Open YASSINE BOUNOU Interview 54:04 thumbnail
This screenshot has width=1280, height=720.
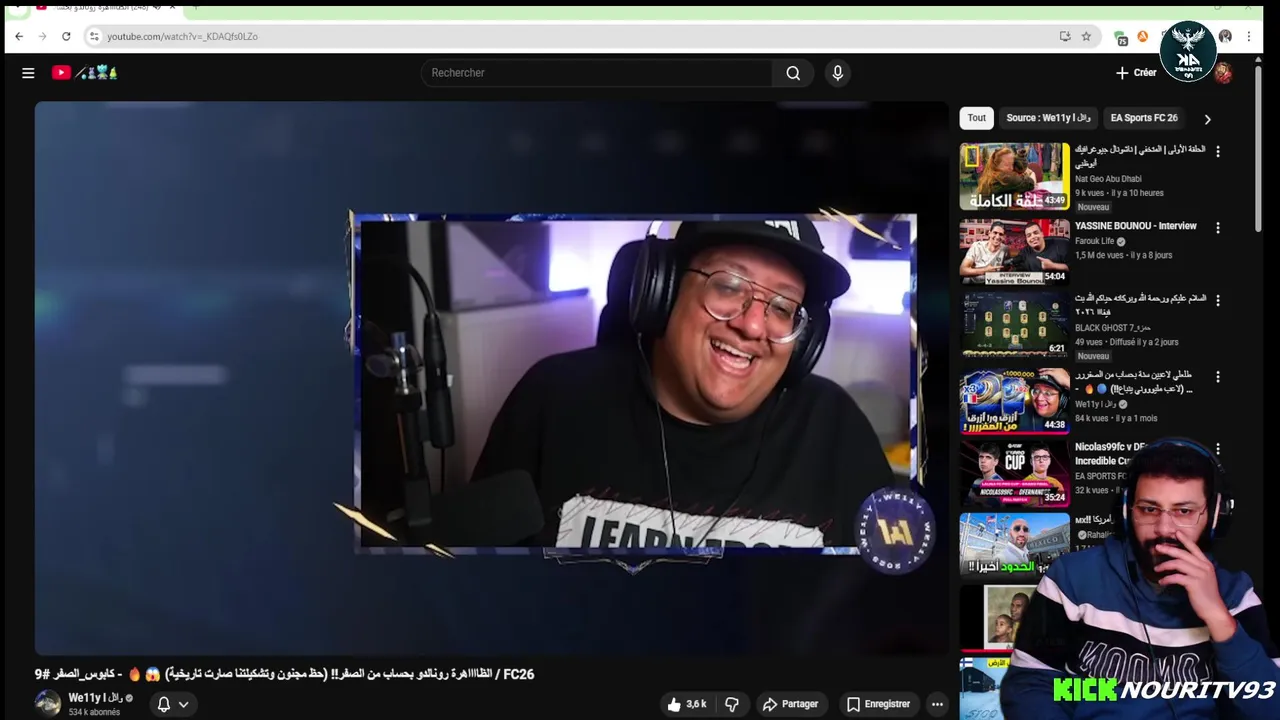pyautogui.click(x=1015, y=252)
